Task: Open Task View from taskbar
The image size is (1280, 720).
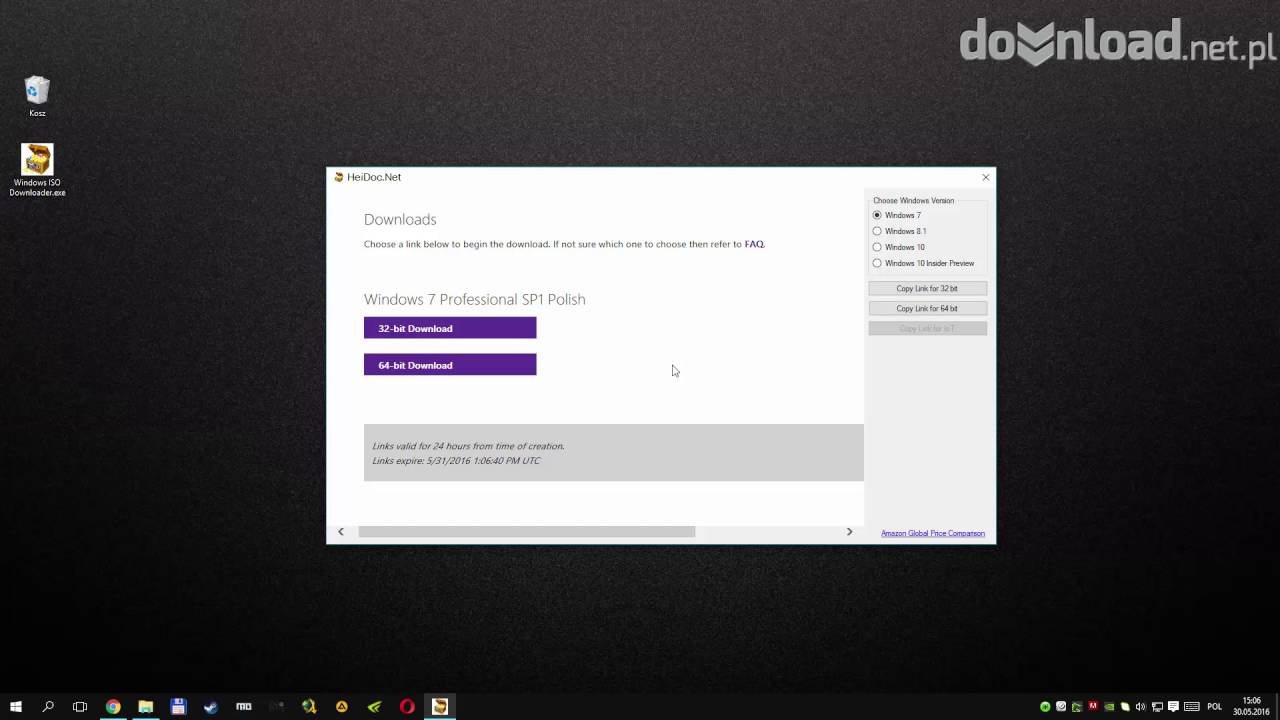Action: point(80,707)
